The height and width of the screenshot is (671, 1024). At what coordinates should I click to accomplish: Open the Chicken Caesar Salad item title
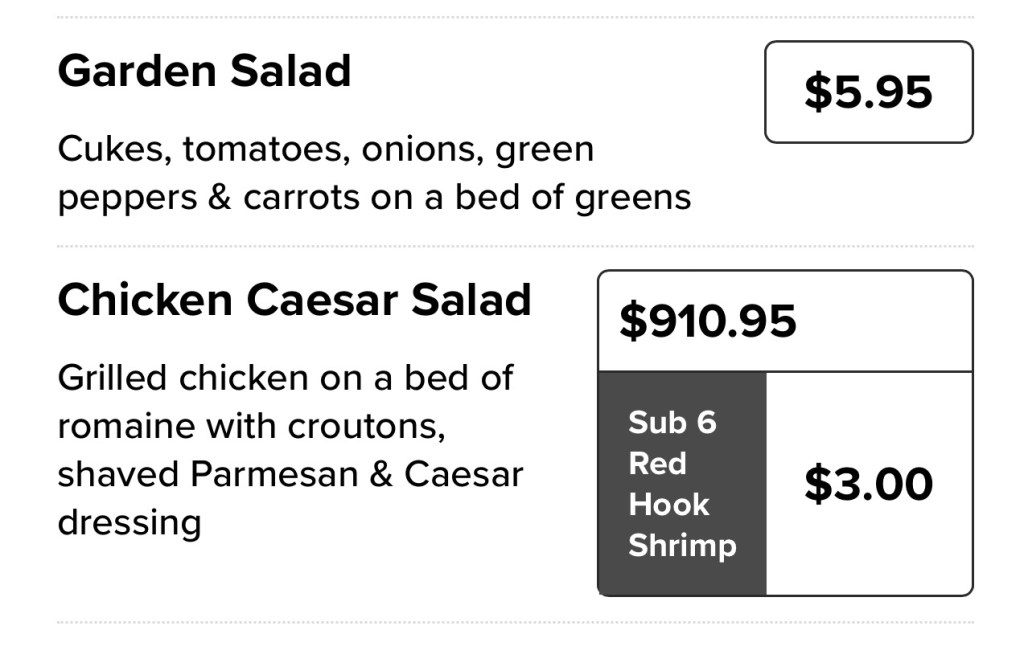pos(294,299)
